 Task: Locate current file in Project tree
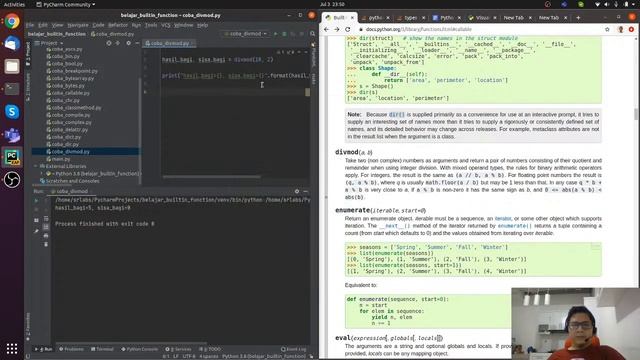click(109, 43)
